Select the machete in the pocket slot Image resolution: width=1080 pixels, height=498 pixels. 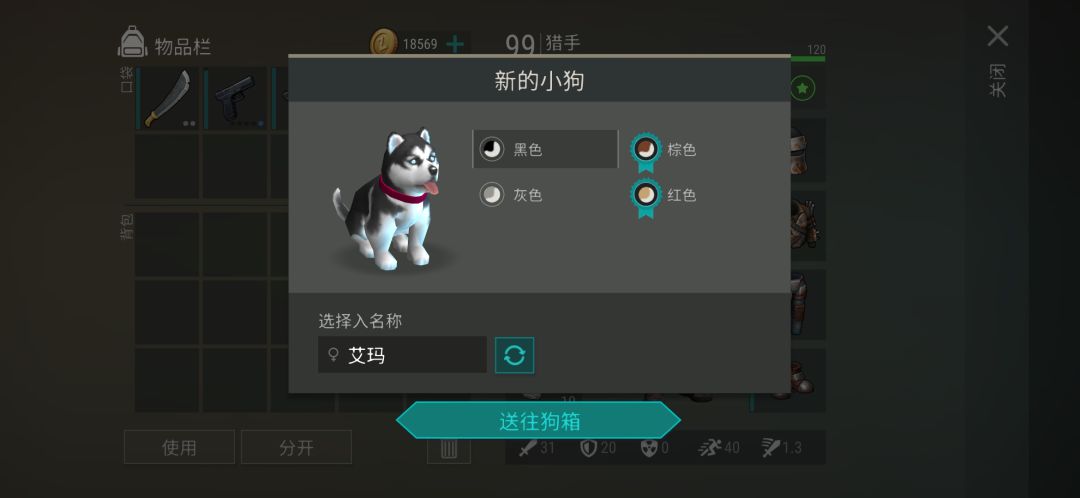(x=167, y=98)
